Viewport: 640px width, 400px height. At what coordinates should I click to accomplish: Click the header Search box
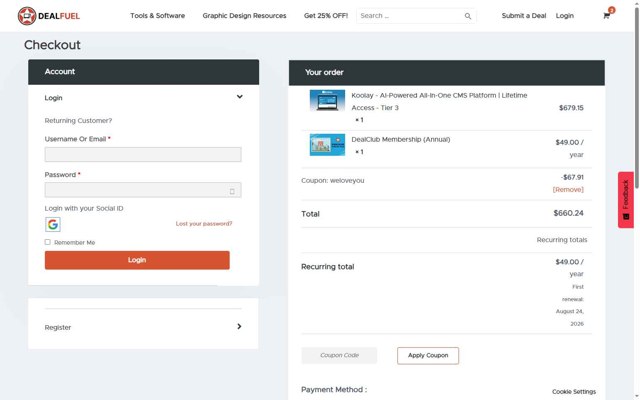[x=416, y=16]
